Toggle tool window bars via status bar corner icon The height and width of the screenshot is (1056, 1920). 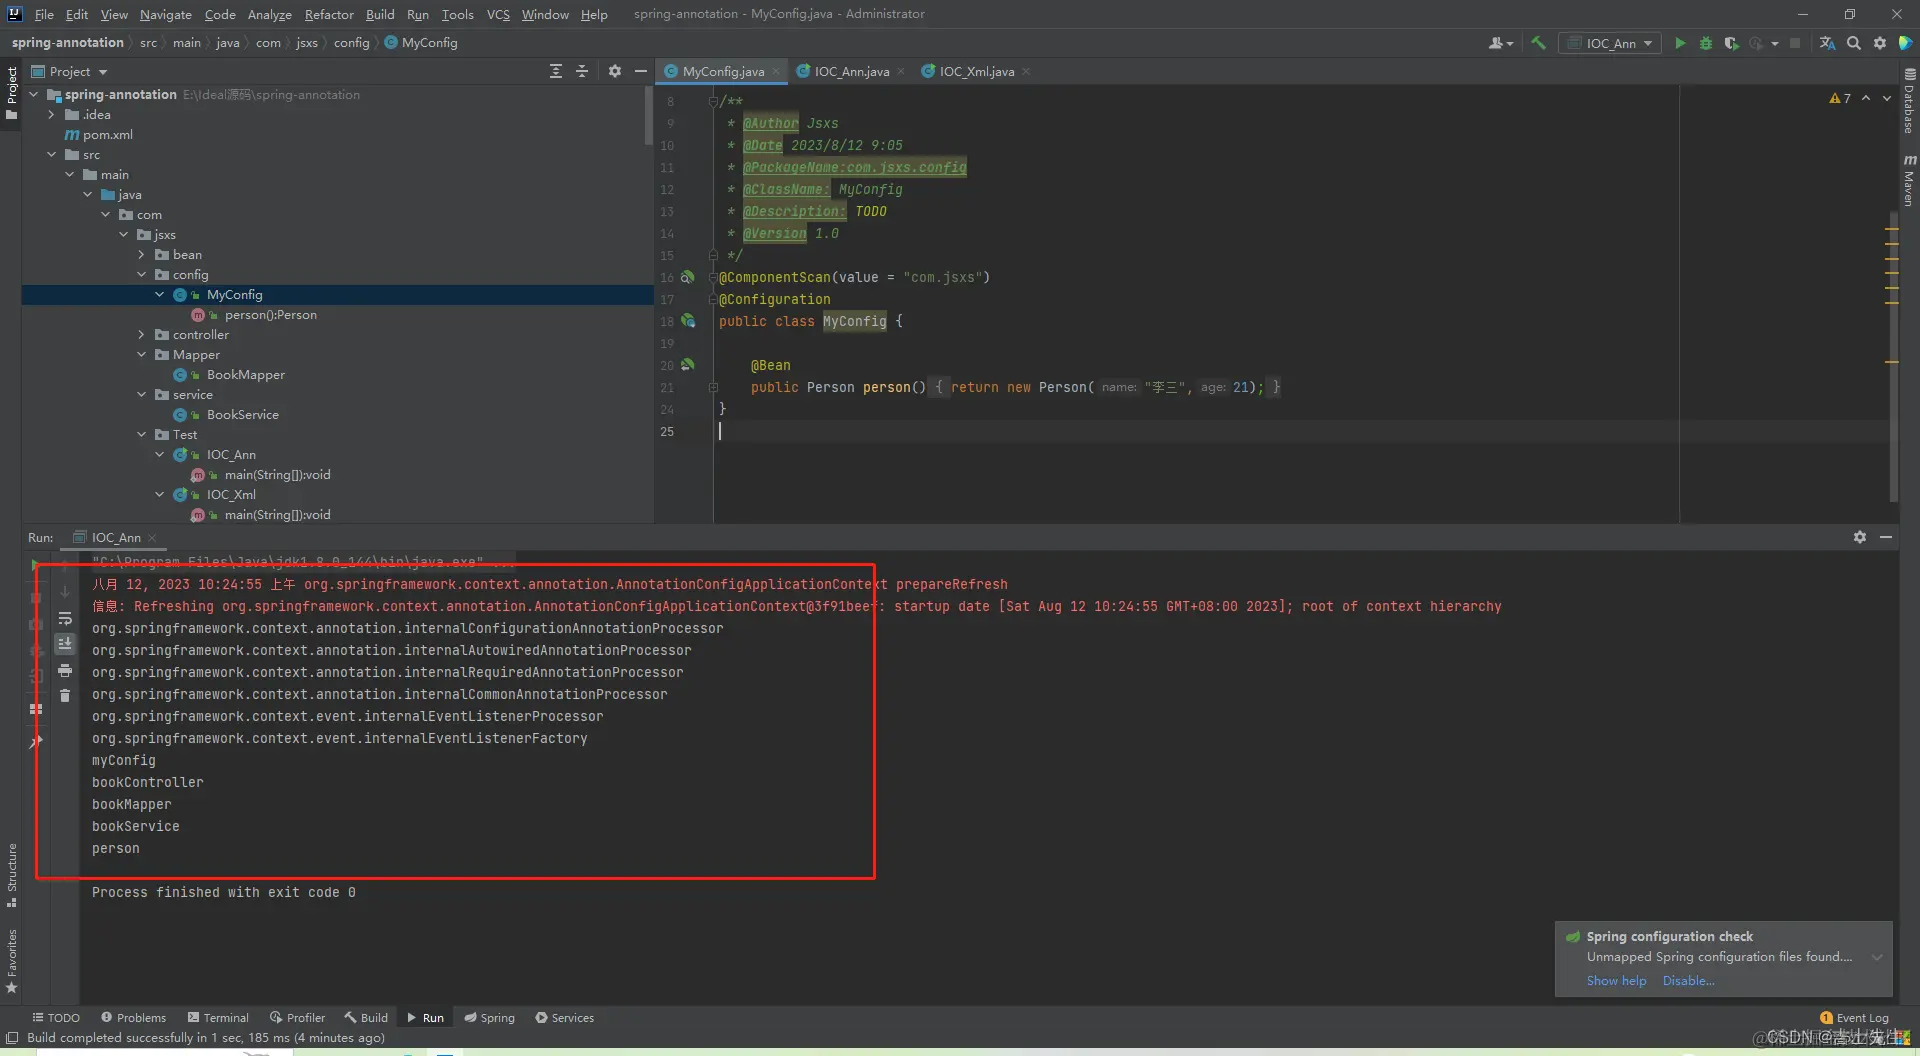[x=12, y=1038]
